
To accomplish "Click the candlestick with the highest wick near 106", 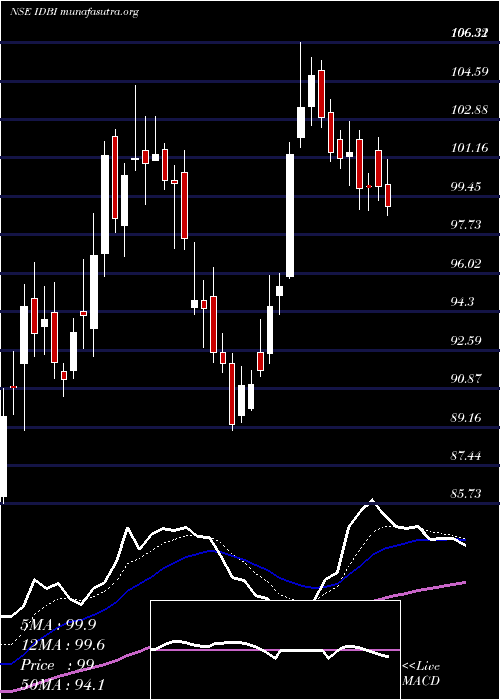I will pyautogui.click(x=301, y=122).
